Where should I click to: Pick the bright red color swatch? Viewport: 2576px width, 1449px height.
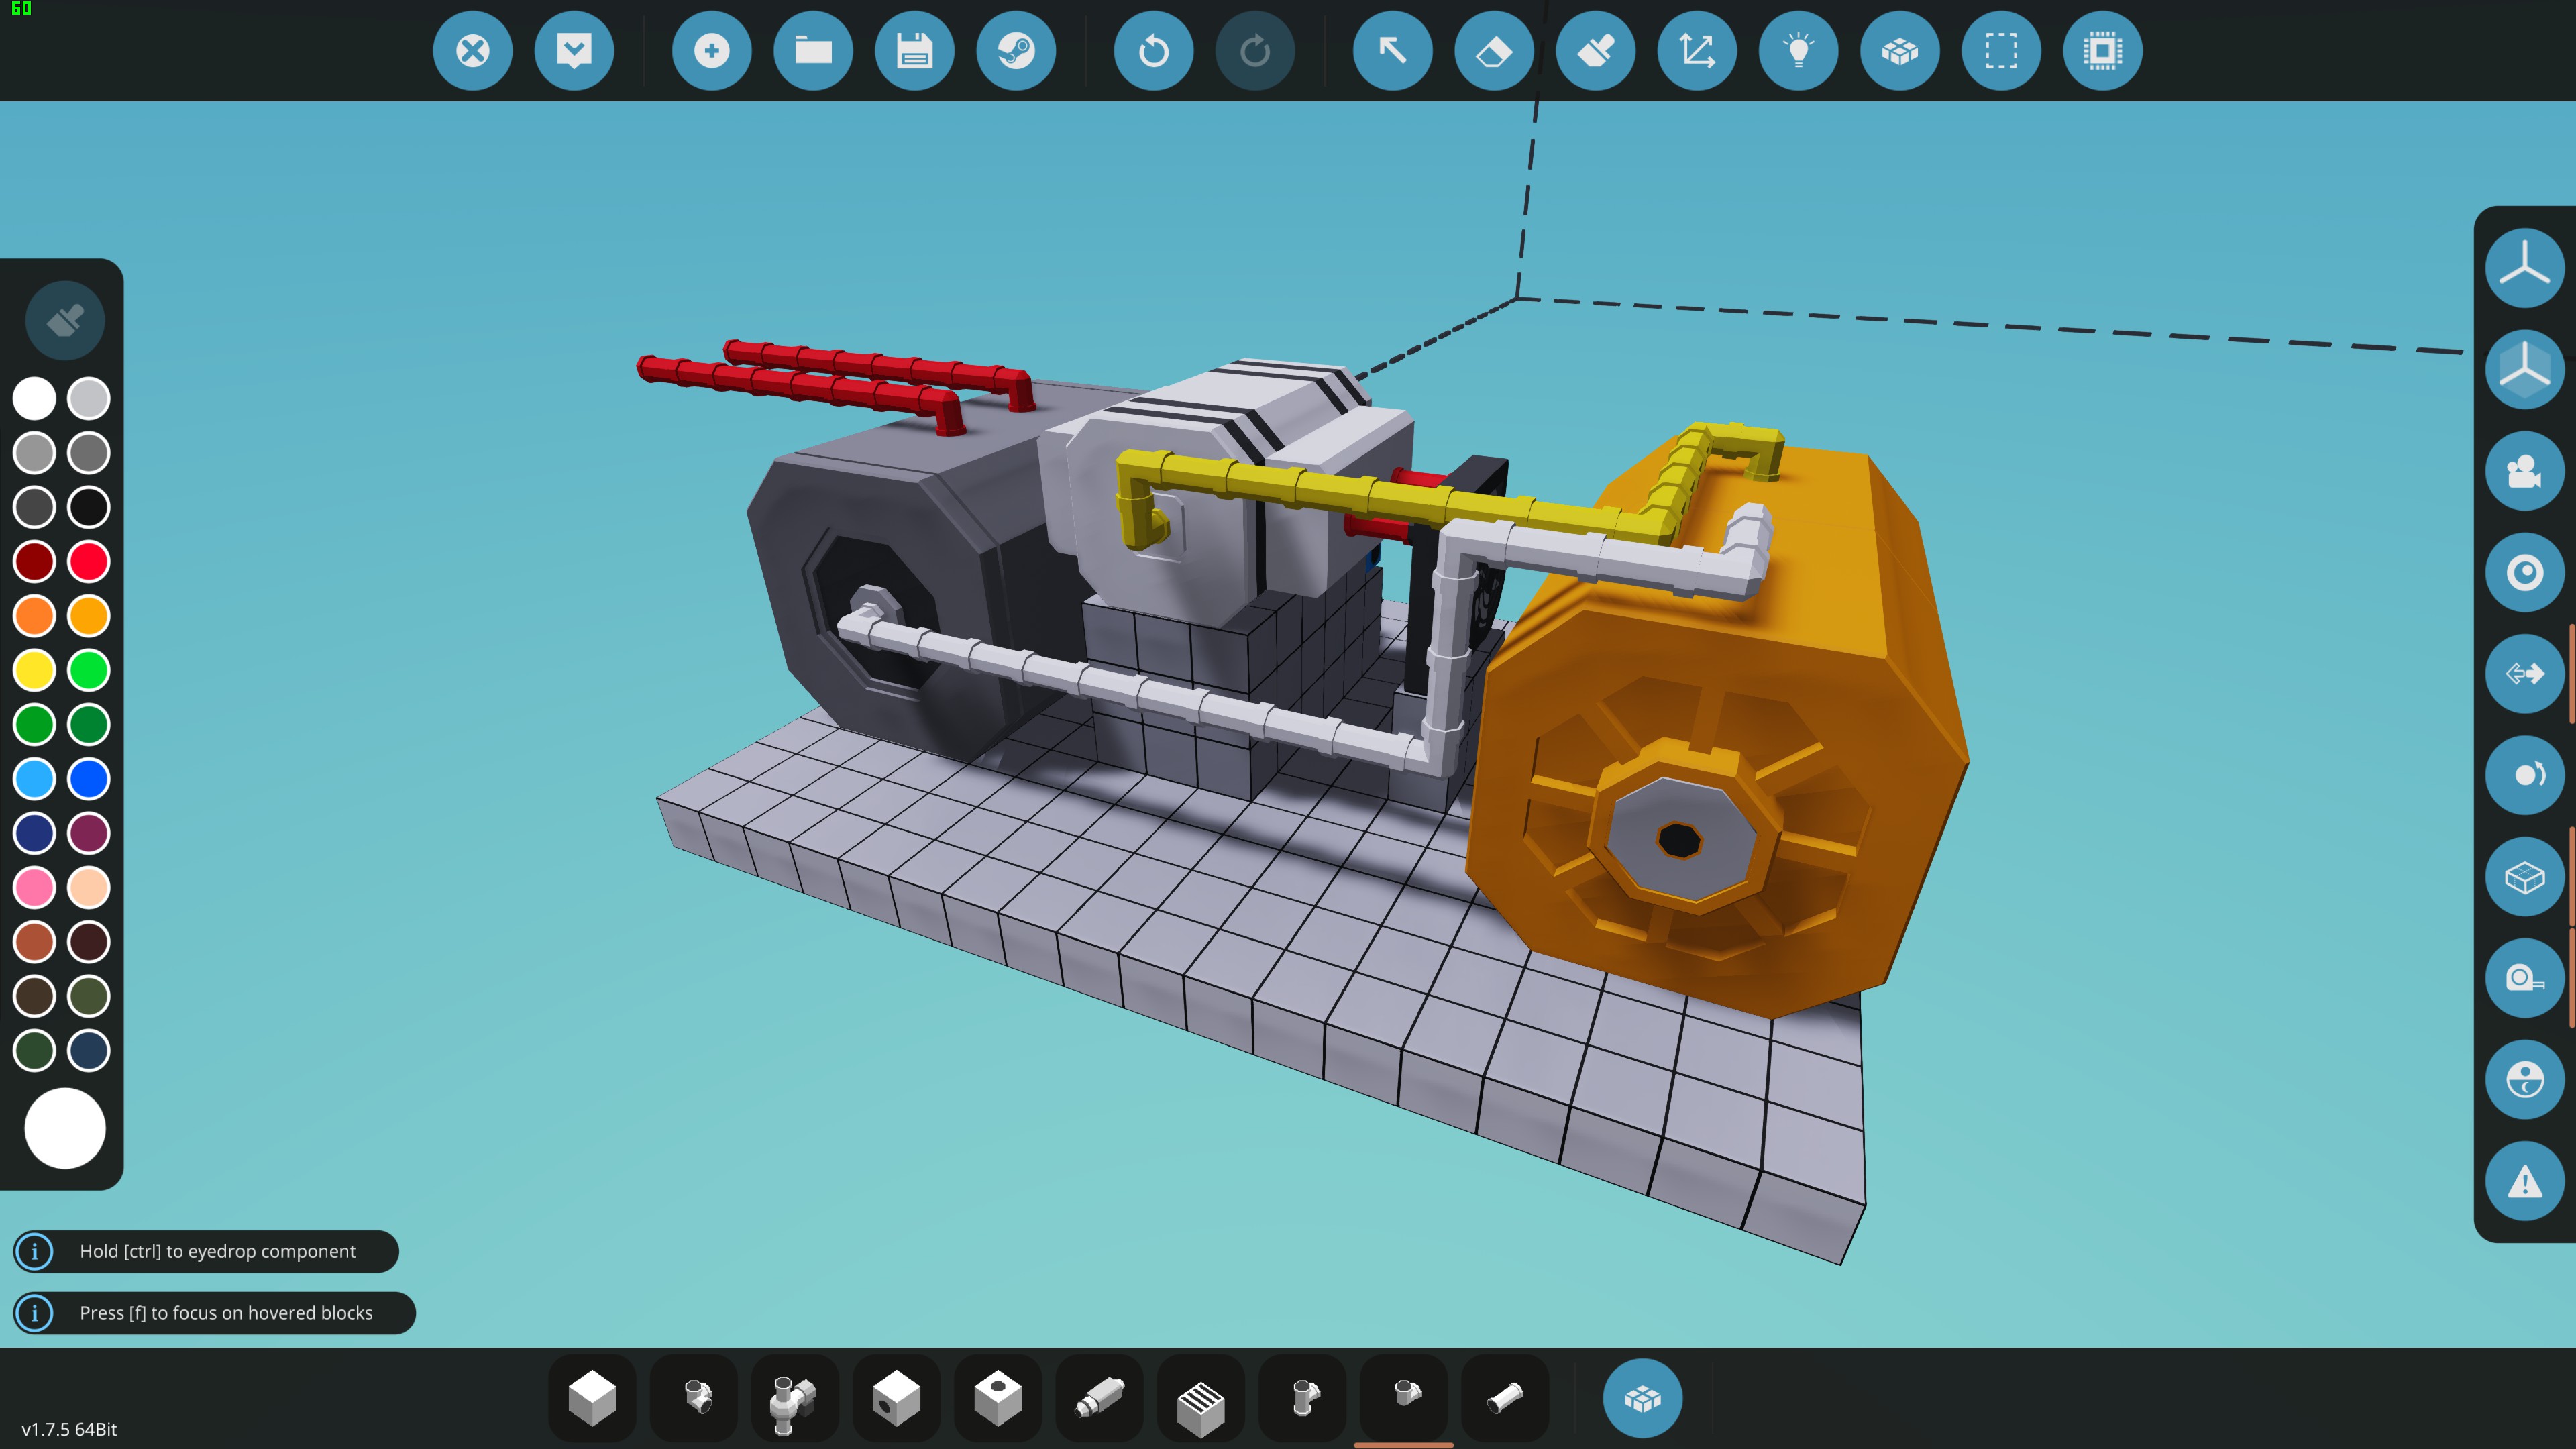point(88,561)
